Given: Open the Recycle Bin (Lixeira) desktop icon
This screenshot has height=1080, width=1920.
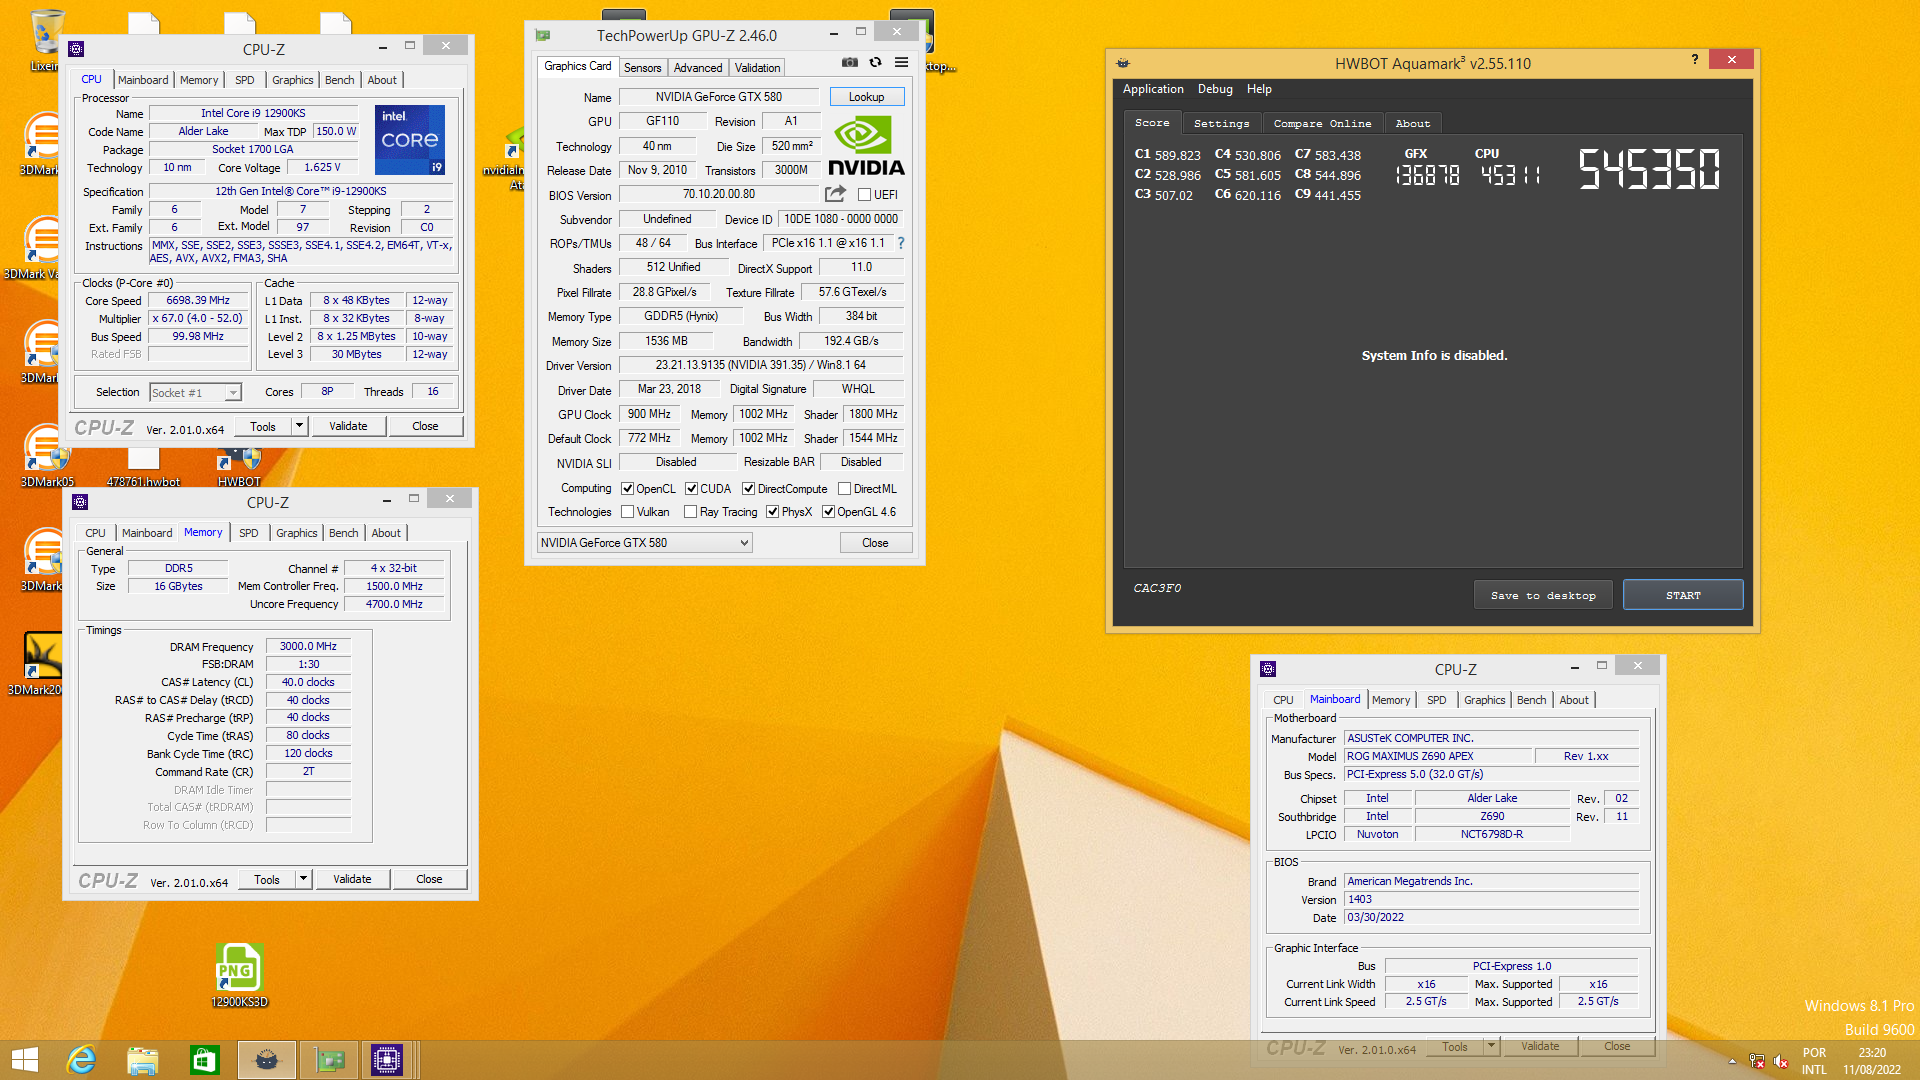Looking at the screenshot, I should tap(45, 40).
